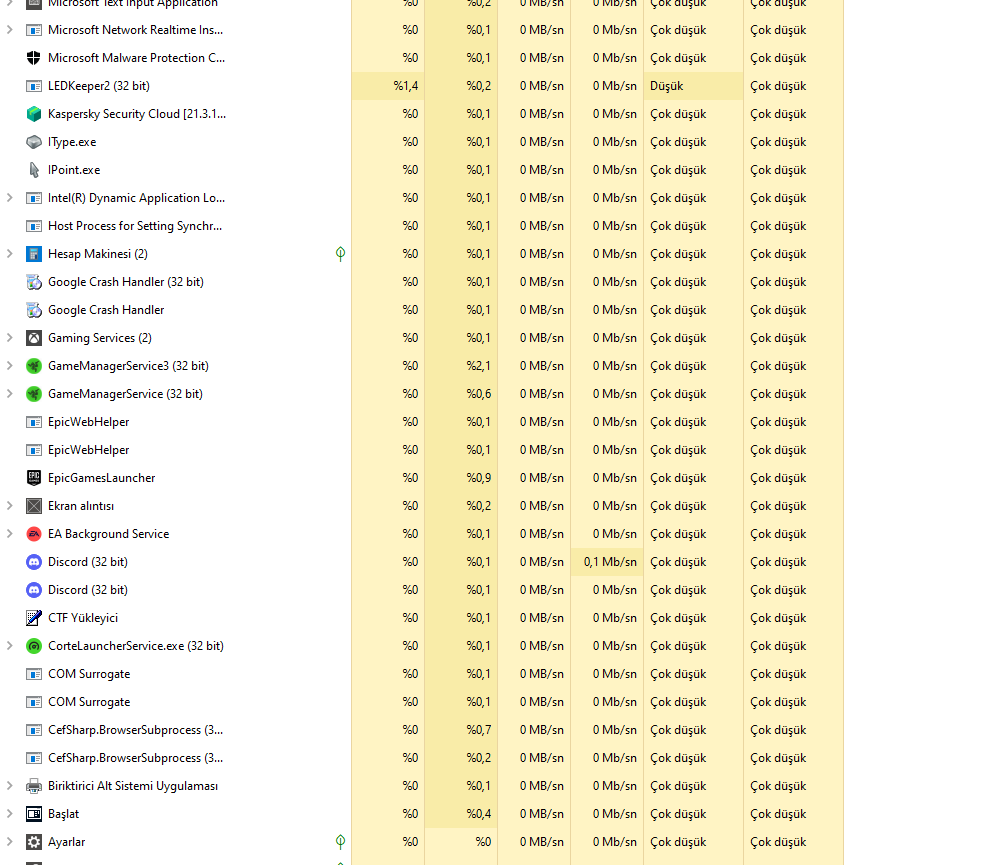The image size is (994, 865).
Task: Click the Discord icon with 0,1 Mb/sn network
Action: pos(34,562)
